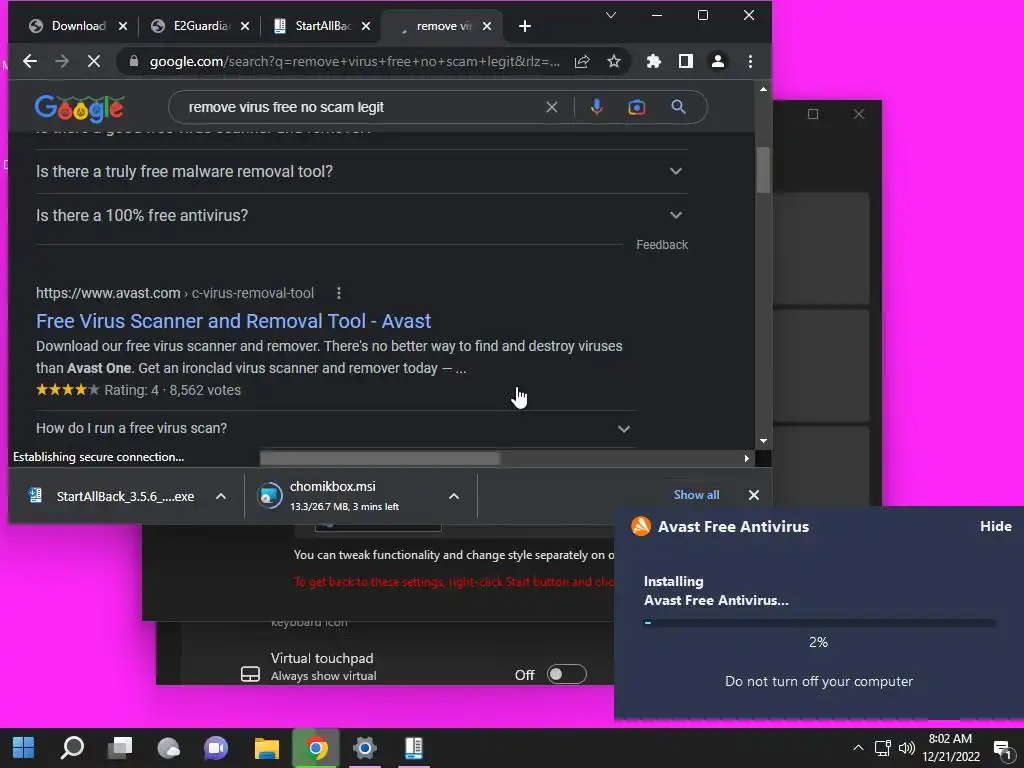Share this page icon in address bar
Image resolution: width=1024 pixels, height=768 pixels.
[x=582, y=61]
